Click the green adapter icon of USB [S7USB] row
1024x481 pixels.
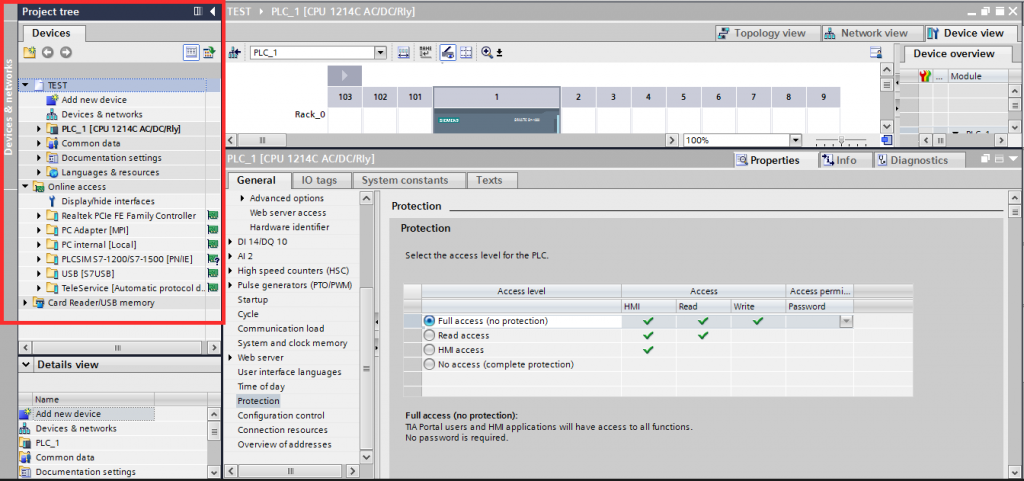212,273
